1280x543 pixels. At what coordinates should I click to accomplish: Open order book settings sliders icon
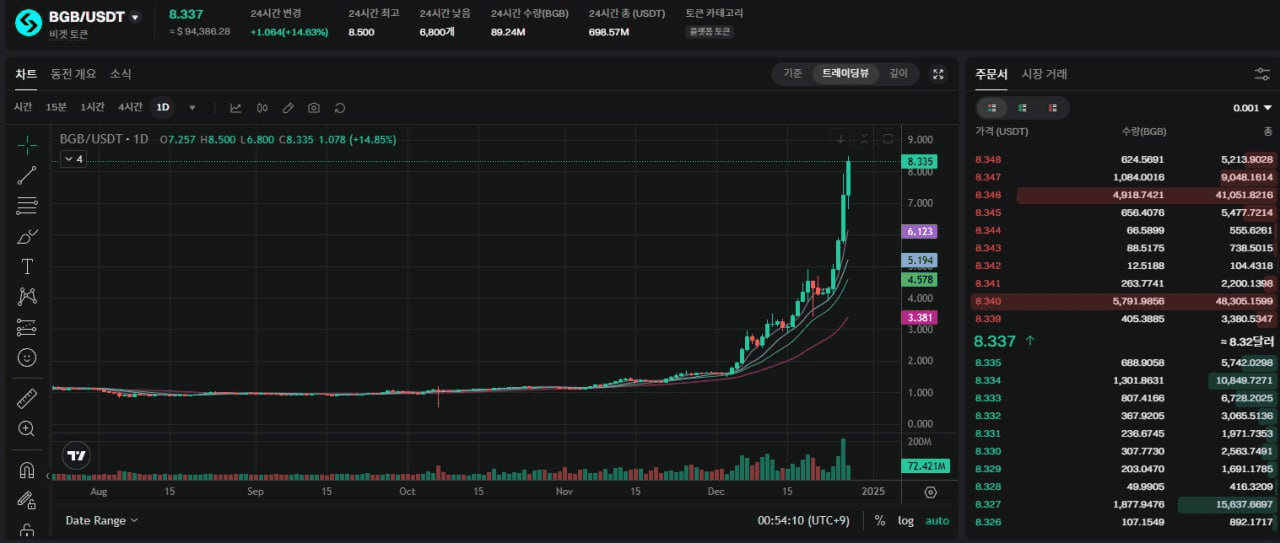click(x=1262, y=74)
